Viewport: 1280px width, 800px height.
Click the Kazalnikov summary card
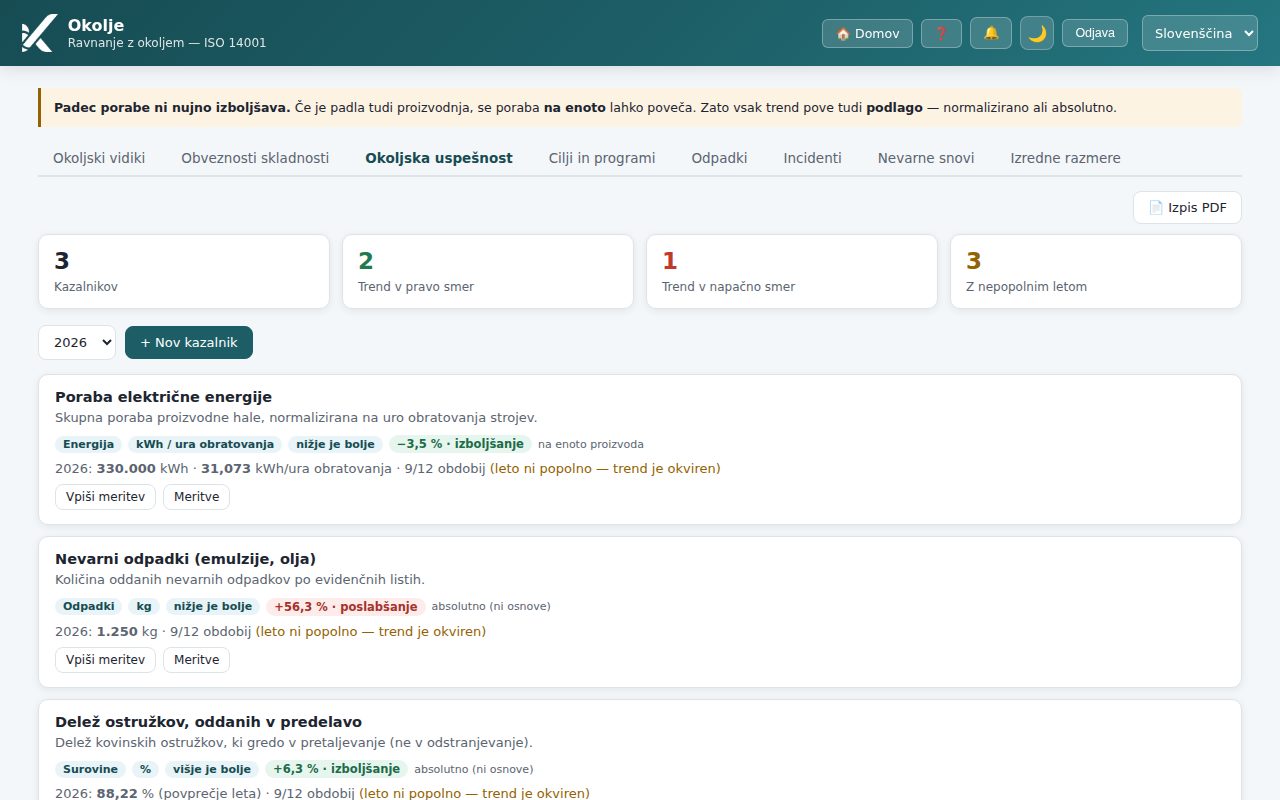click(184, 272)
